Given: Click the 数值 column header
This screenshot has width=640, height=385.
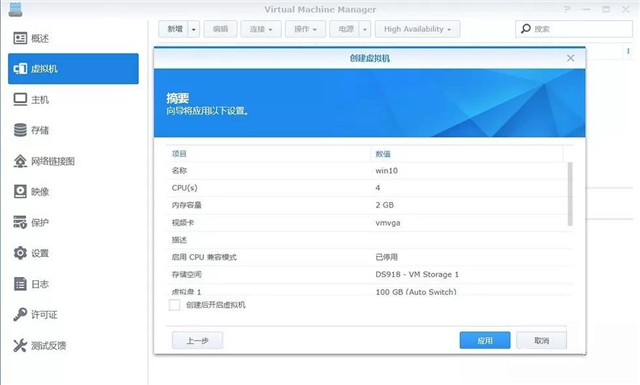Looking at the screenshot, I should tap(467, 154).
